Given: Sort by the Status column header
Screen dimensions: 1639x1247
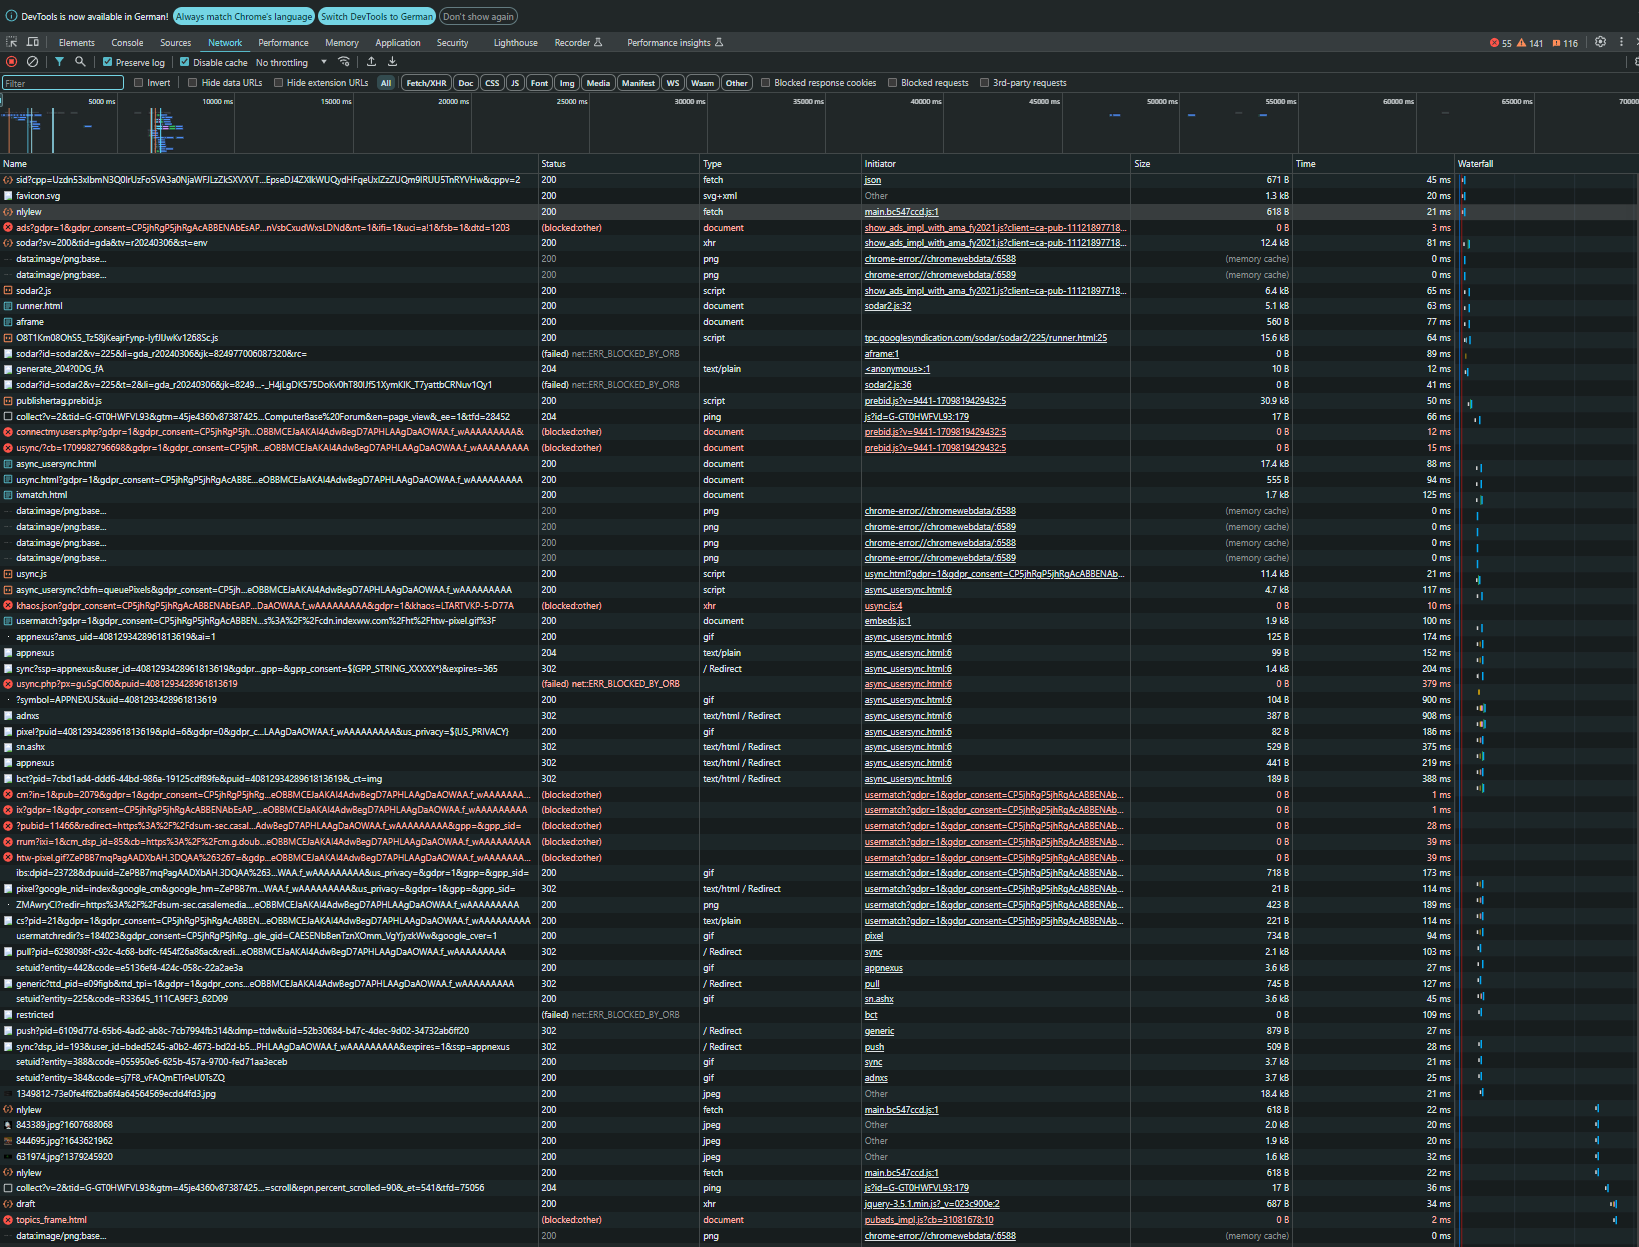Looking at the screenshot, I should click(619, 164).
